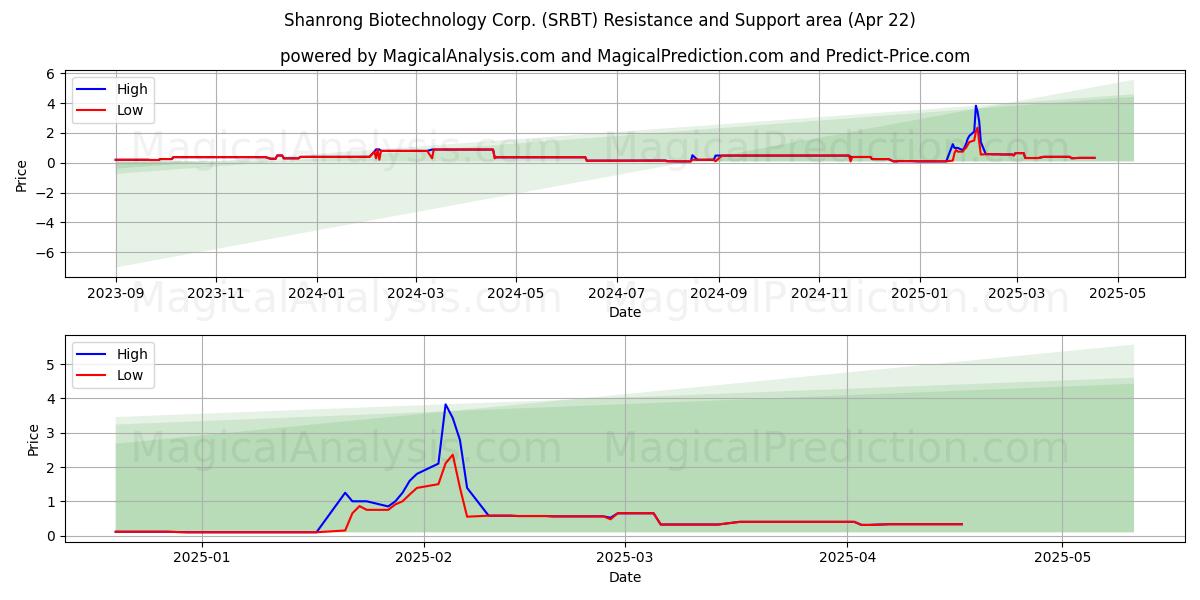Click the blue High peak in bottom chart

pos(445,404)
